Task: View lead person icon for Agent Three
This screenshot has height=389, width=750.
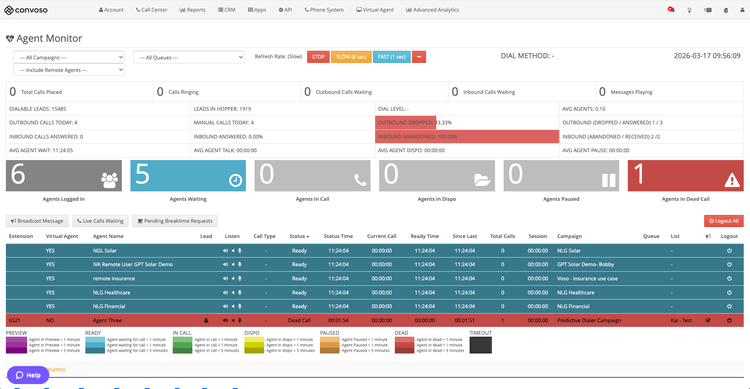Action: (206, 321)
